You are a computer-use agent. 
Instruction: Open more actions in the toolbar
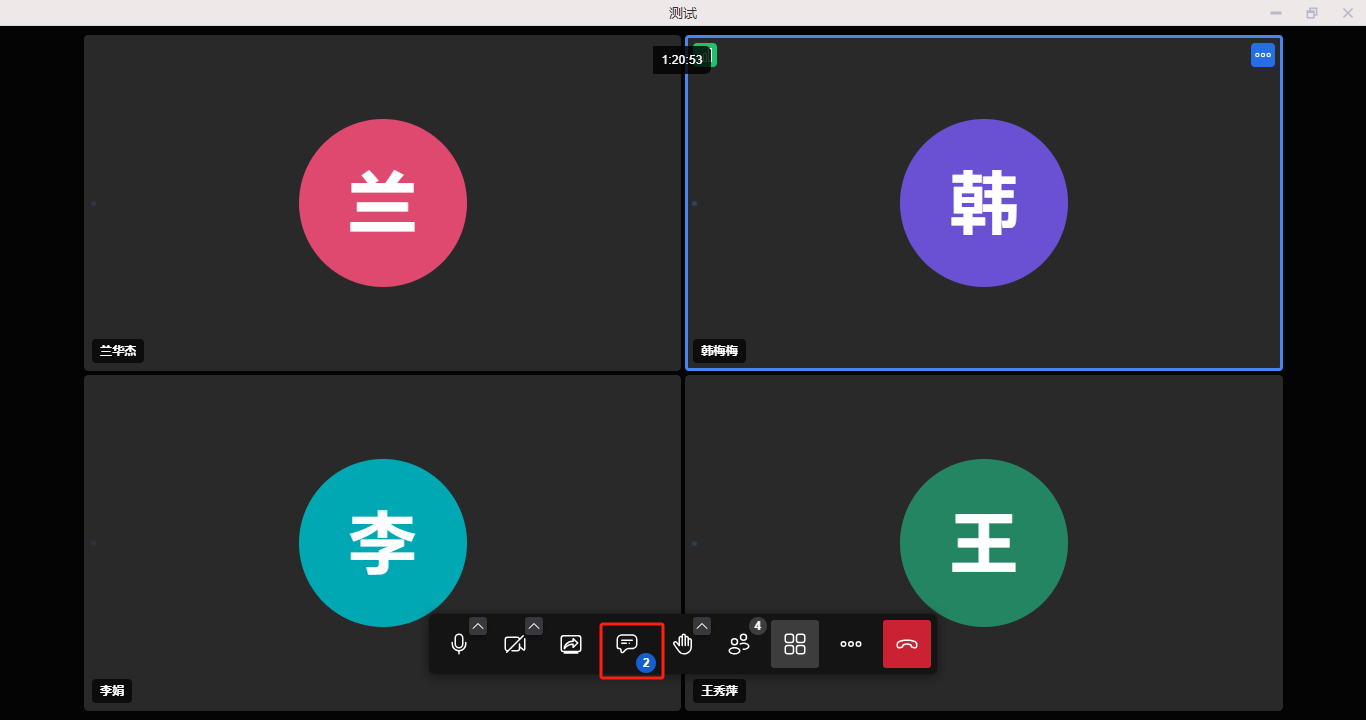(851, 644)
